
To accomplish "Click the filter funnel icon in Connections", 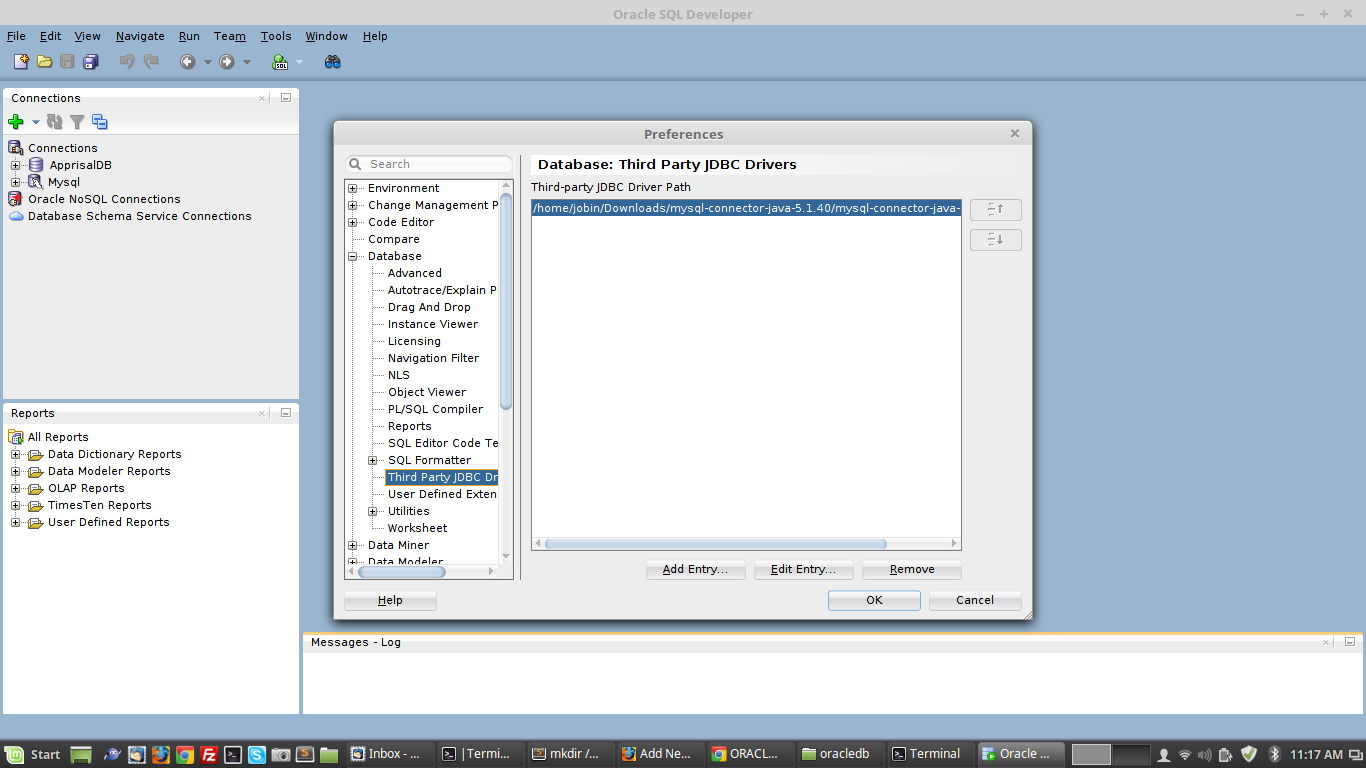I will point(77,122).
